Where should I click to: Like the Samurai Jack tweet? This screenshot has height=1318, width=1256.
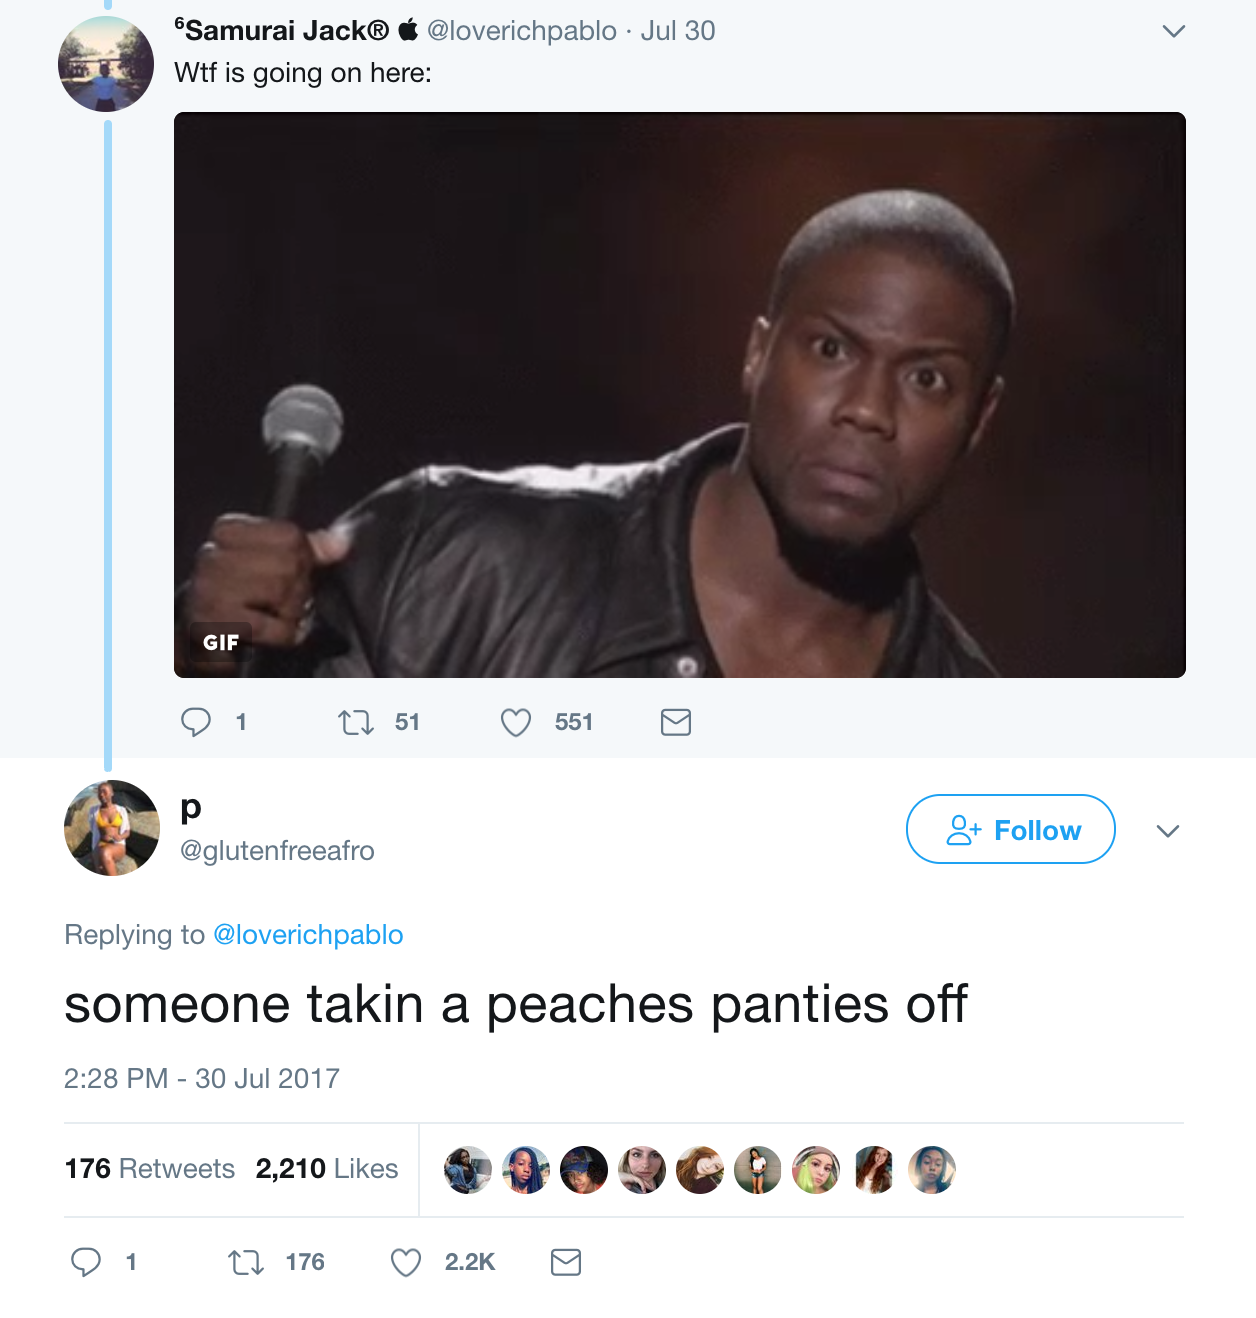tap(516, 722)
